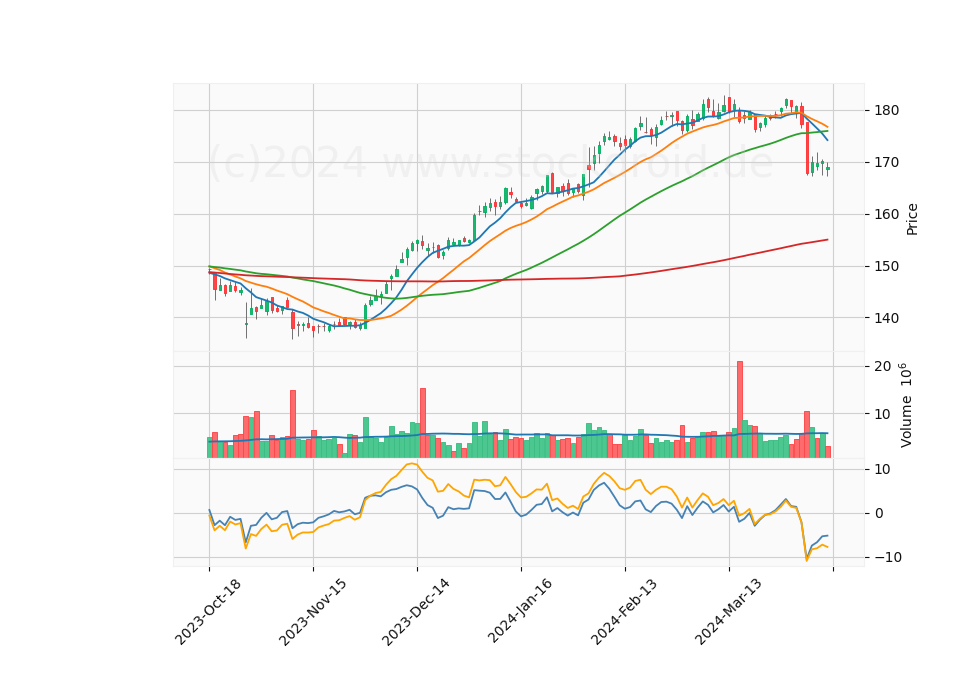Click the volume axis value 10

point(883,414)
